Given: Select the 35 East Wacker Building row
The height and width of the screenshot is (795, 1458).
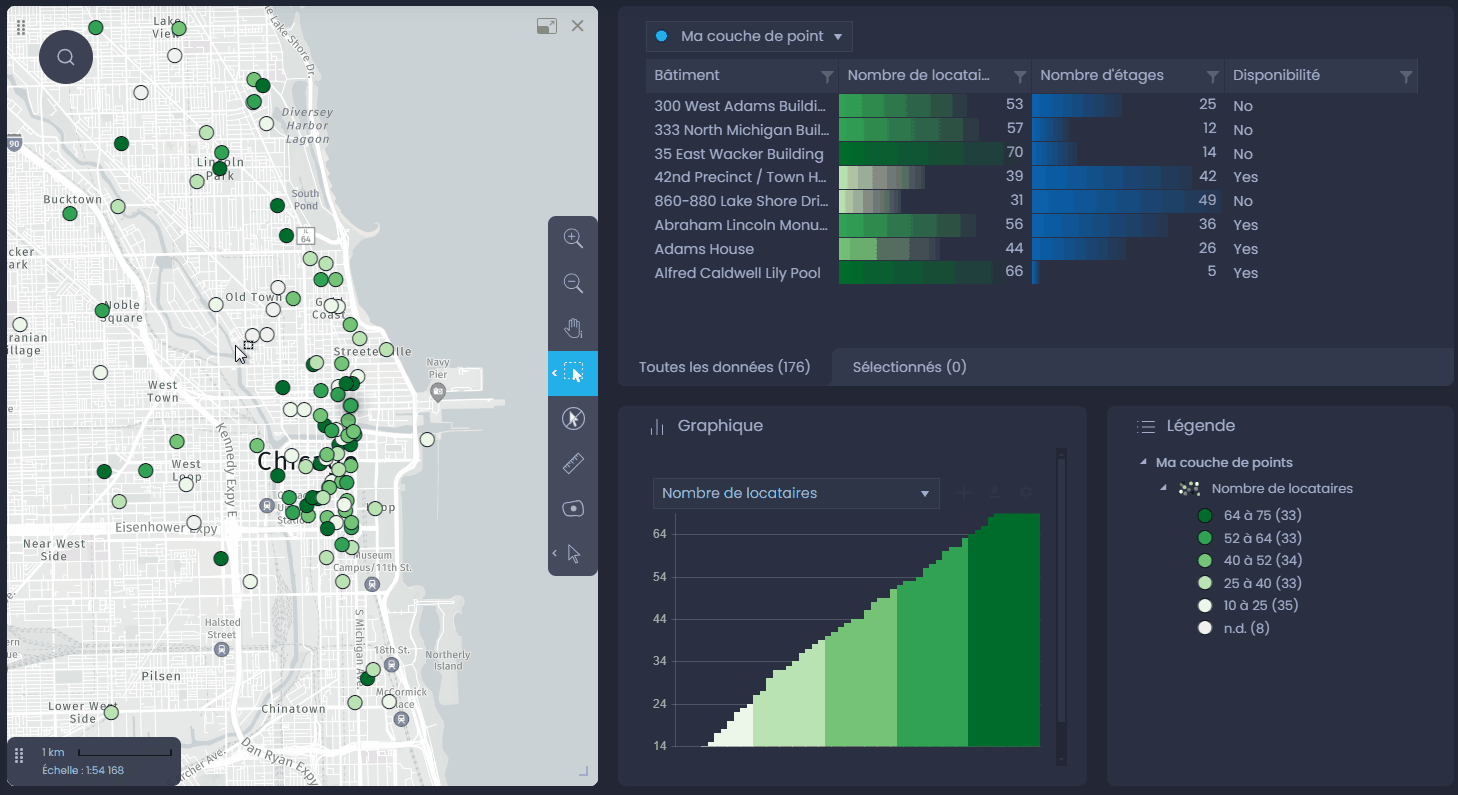Looking at the screenshot, I should (x=1032, y=154).
